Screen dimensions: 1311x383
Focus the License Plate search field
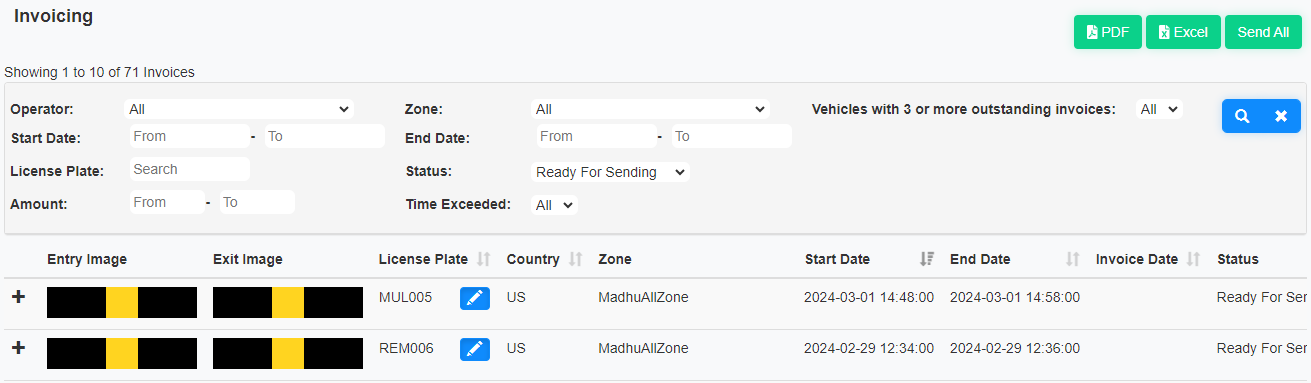point(189,169)
